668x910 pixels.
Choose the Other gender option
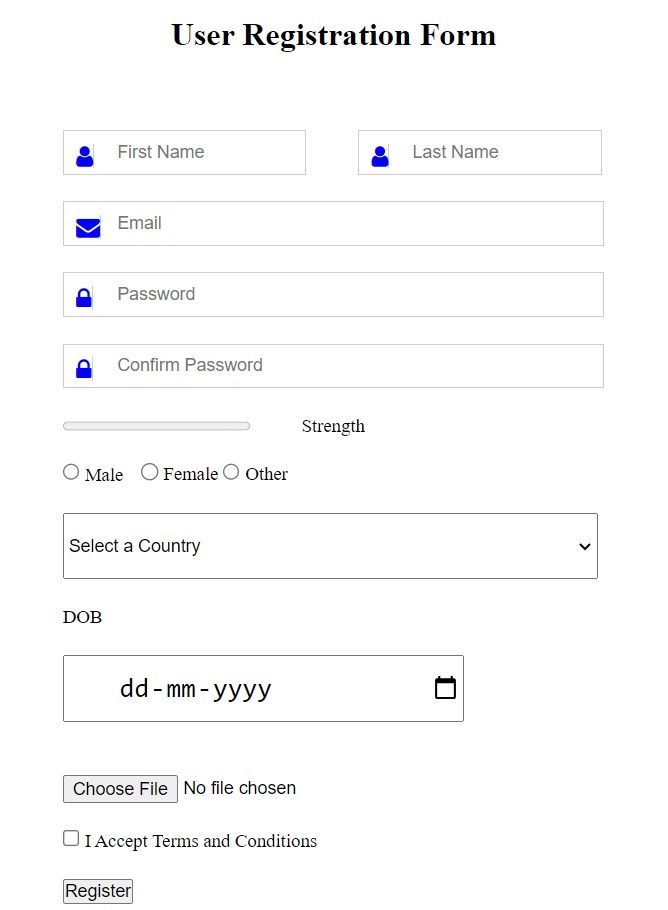click(x=231, y=472)
